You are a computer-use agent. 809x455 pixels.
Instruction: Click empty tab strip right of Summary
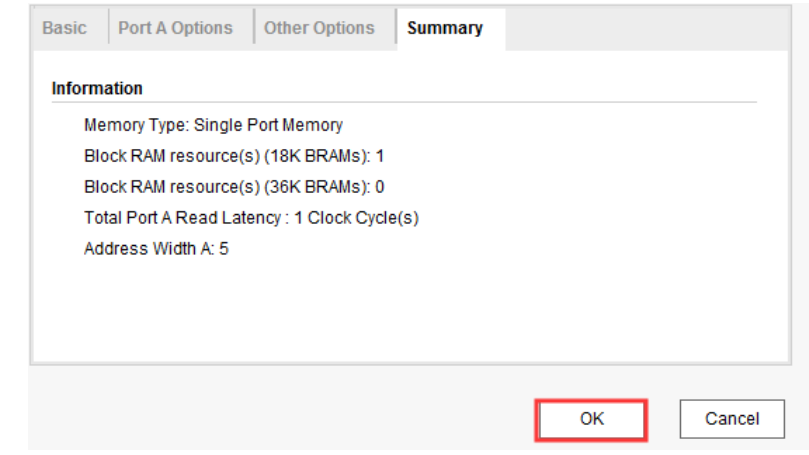648,29
